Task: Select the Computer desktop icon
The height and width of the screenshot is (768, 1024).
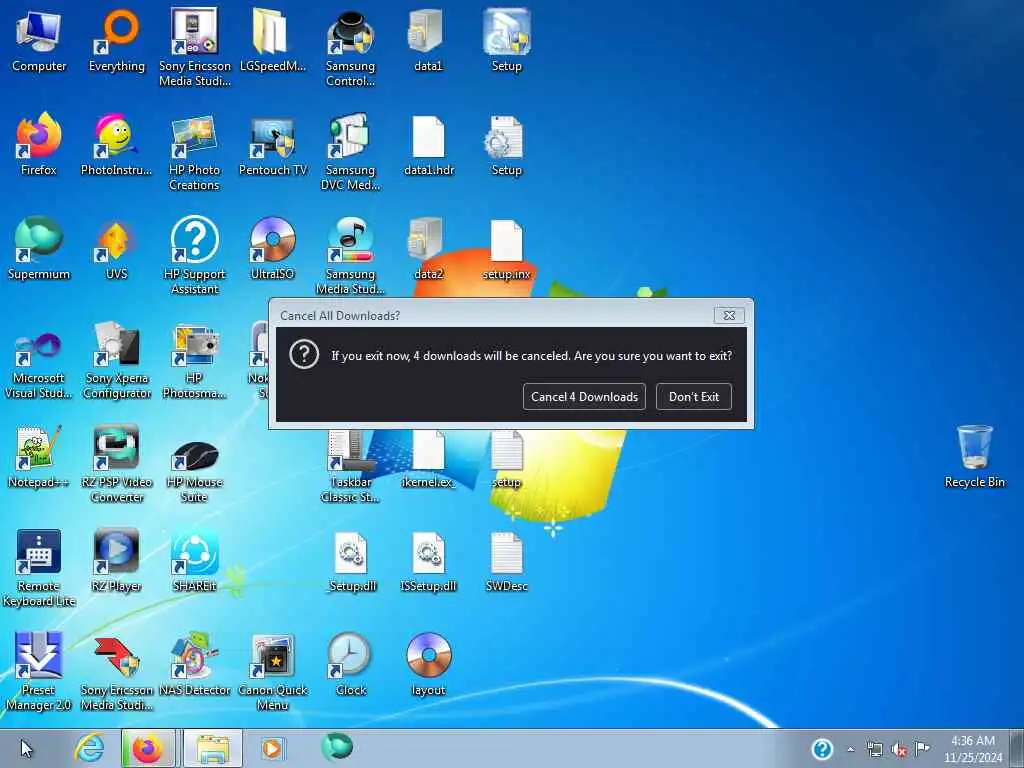Action: 39,40
